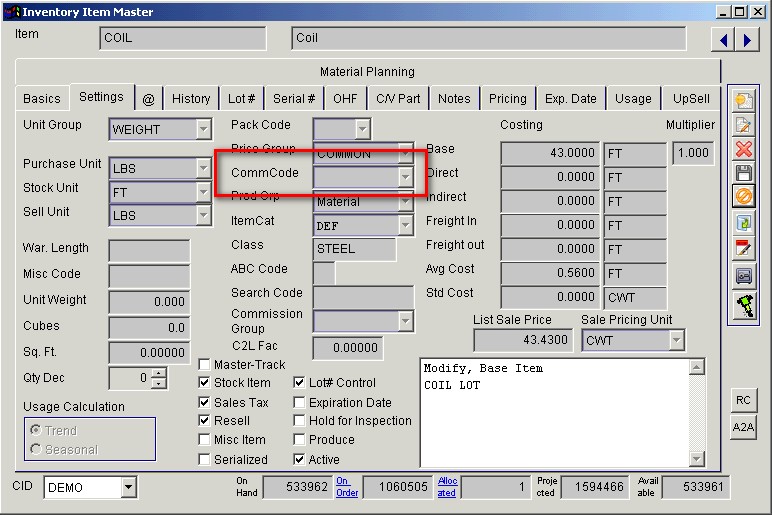This screenshot has height=515, width=772.
Task: Click the orange cancel circle icon
Action: pyautogui.click(x=743, y=198)
